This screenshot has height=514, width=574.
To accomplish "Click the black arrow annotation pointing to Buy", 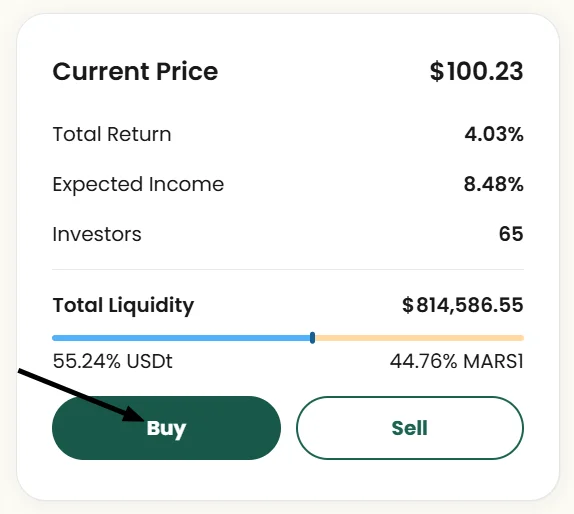I will coord(81,396).
